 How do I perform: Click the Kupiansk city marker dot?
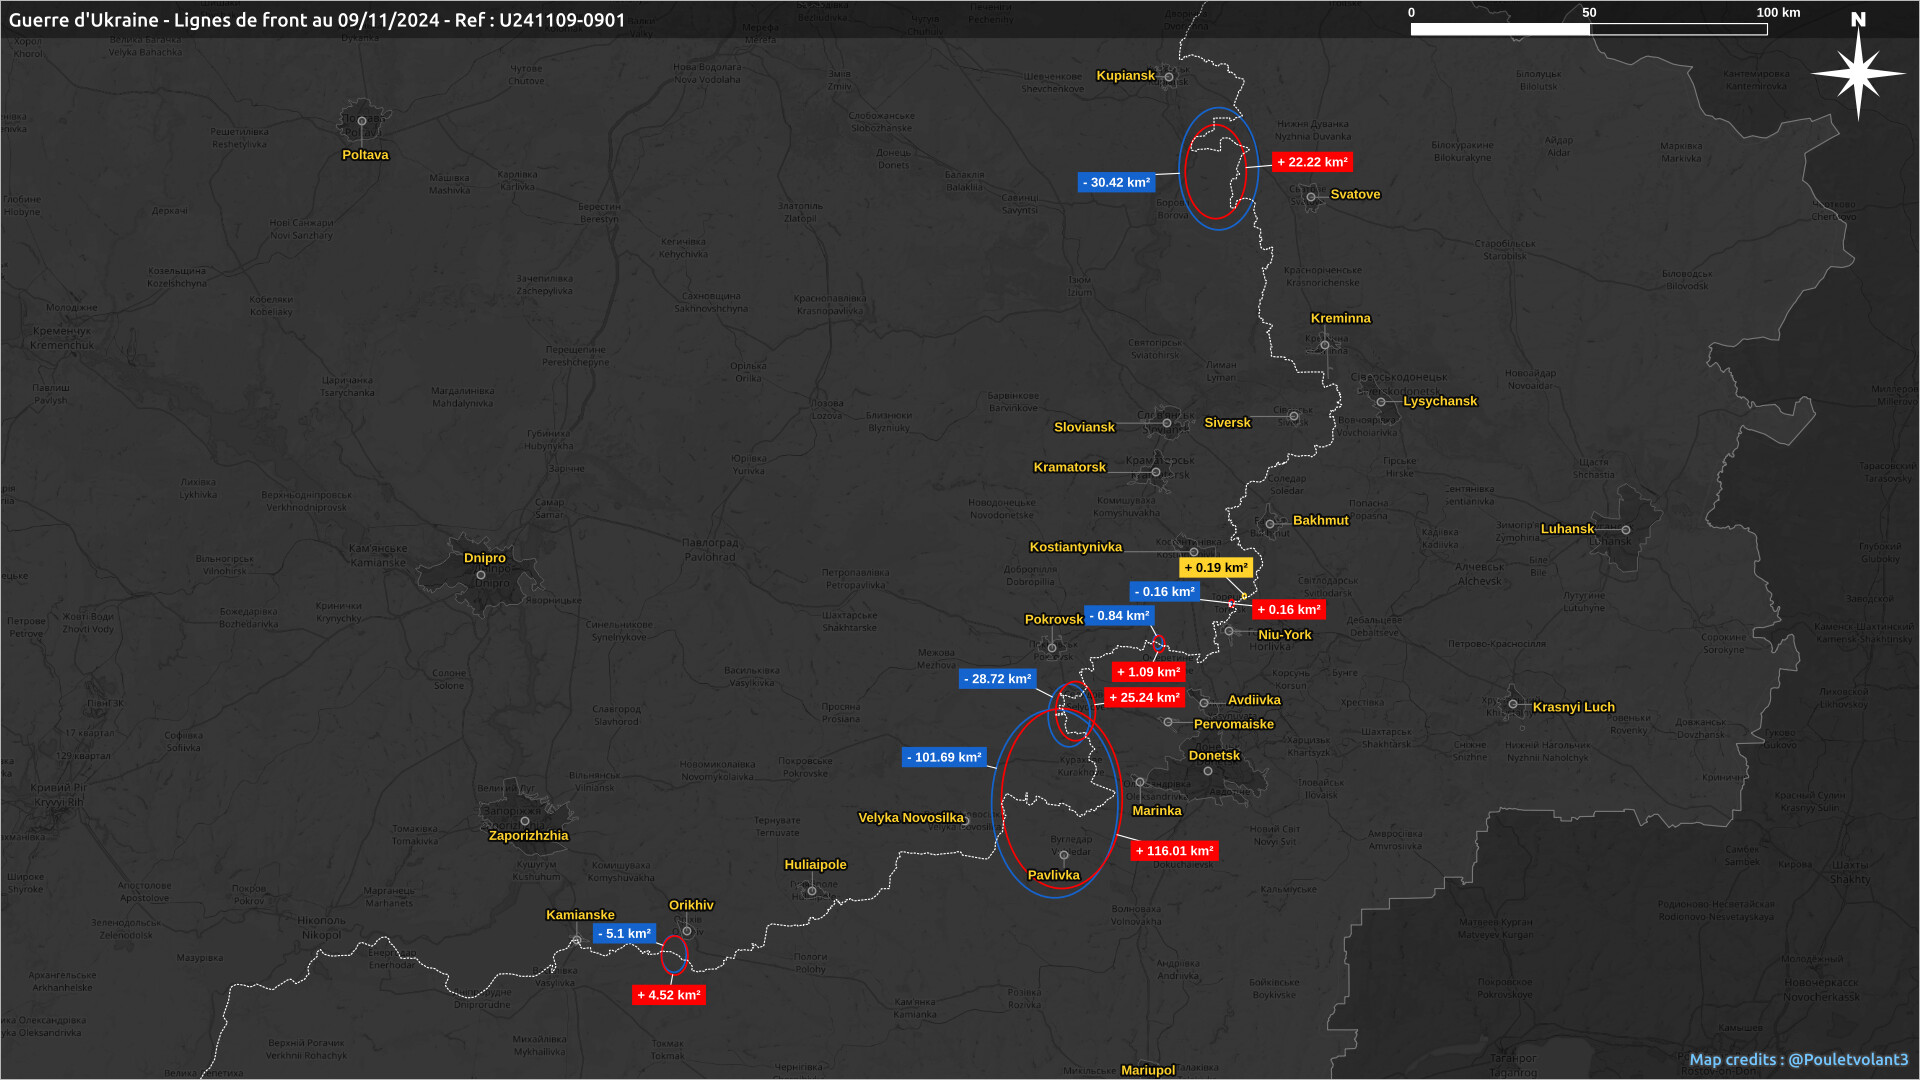click(x=1168, y=77)
